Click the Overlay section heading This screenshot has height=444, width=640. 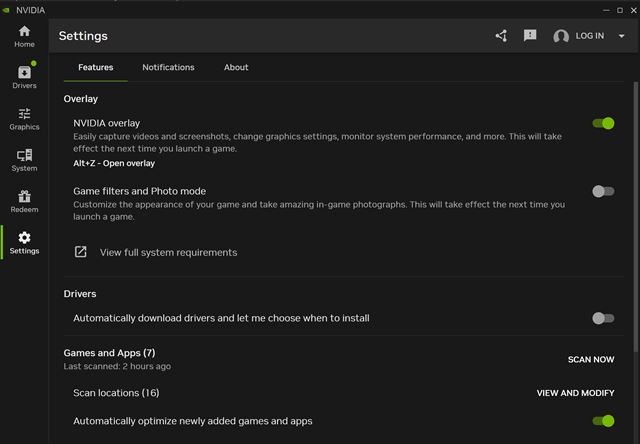tap(80, 99)
